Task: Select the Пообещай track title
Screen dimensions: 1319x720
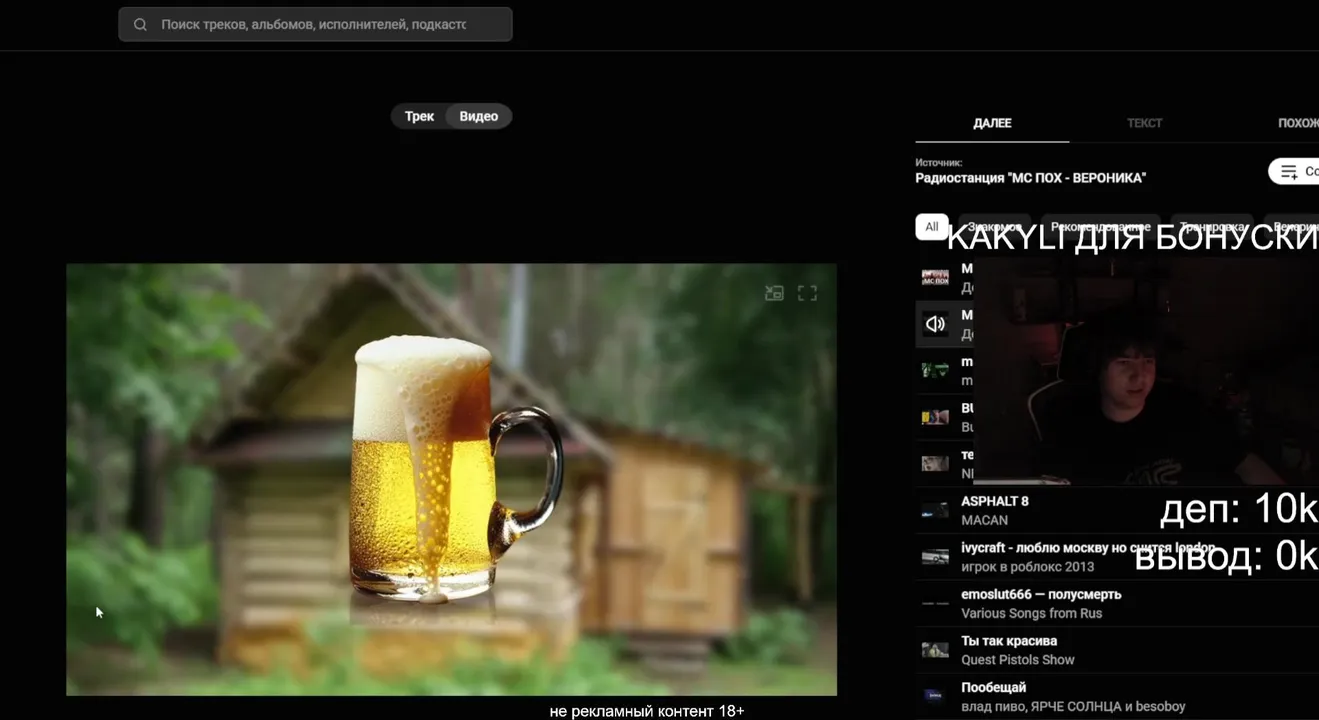Action: (994, 688)
